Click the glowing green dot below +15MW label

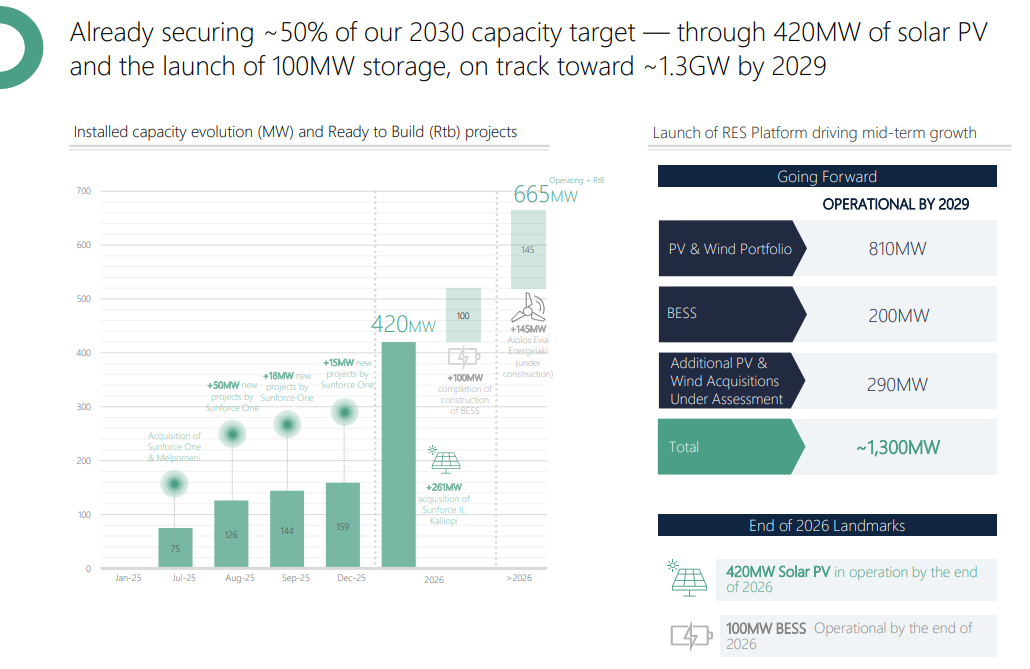tap(345, 411)
